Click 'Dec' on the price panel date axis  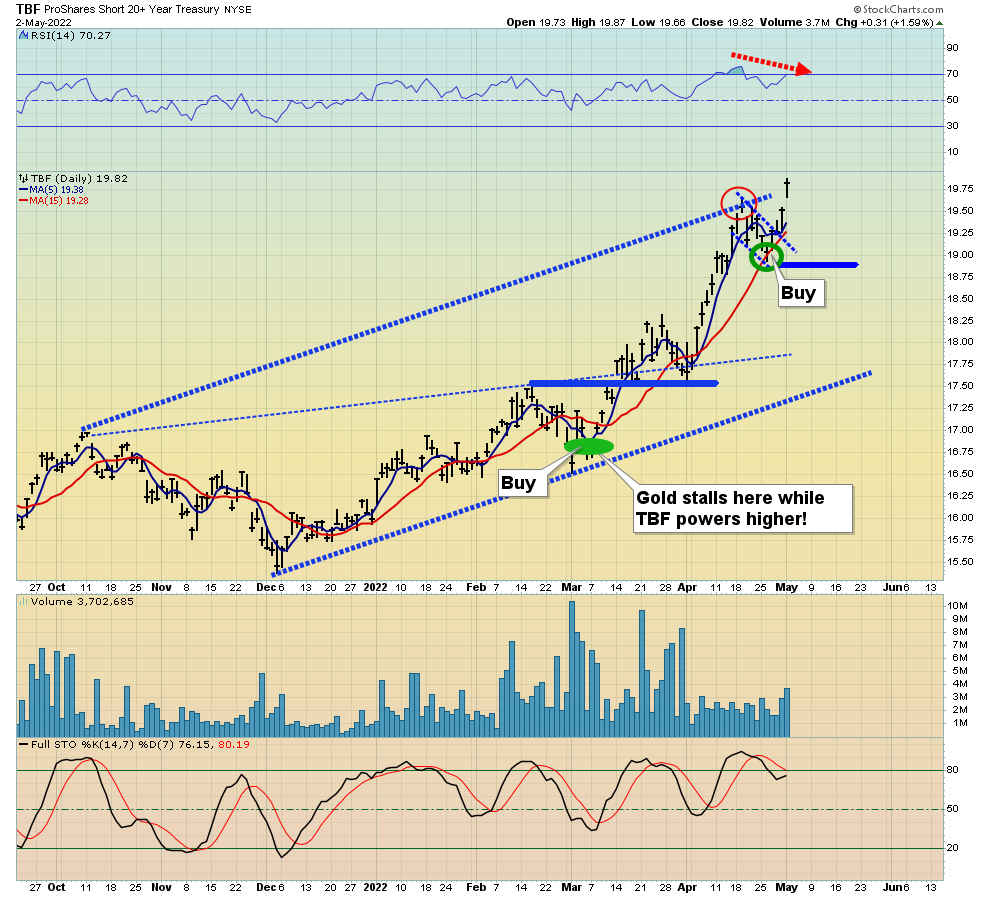point(266,587)
